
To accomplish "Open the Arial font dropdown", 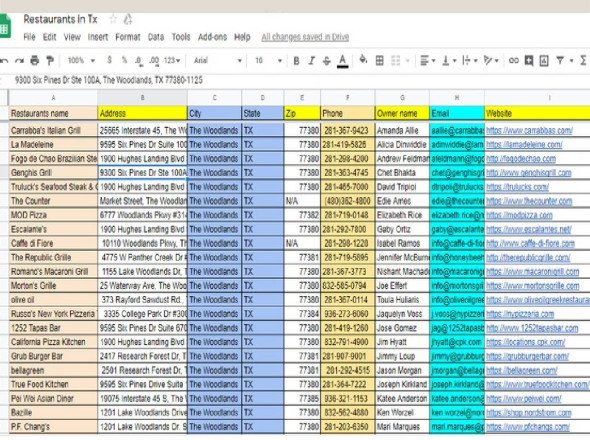I will 218,60.
